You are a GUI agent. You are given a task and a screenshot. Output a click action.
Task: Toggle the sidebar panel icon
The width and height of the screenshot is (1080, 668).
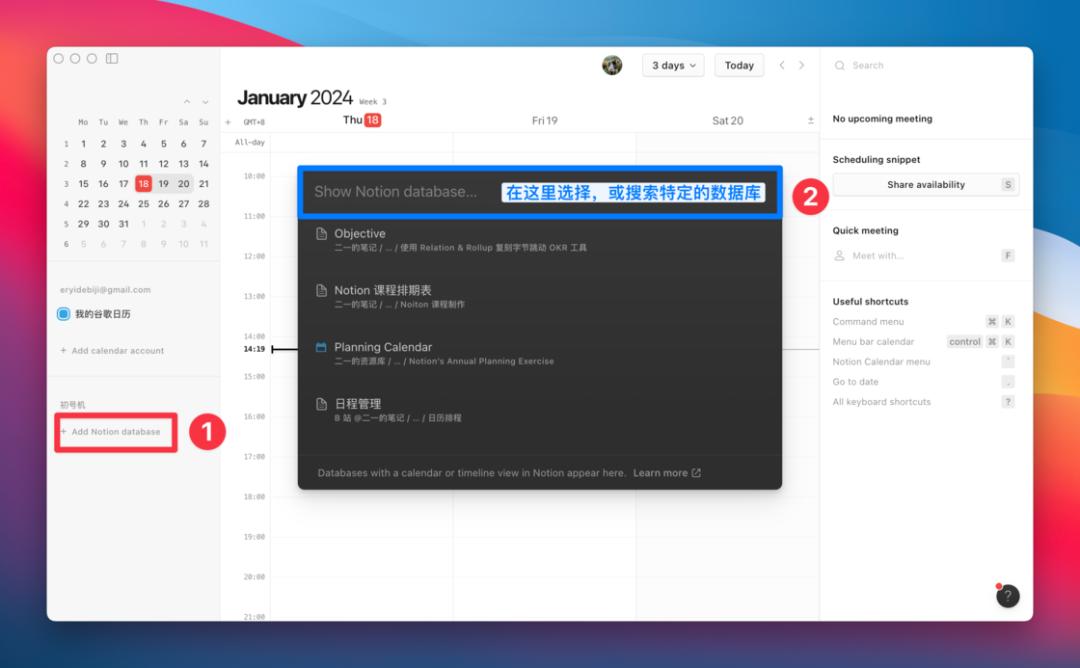click(112, 59)
